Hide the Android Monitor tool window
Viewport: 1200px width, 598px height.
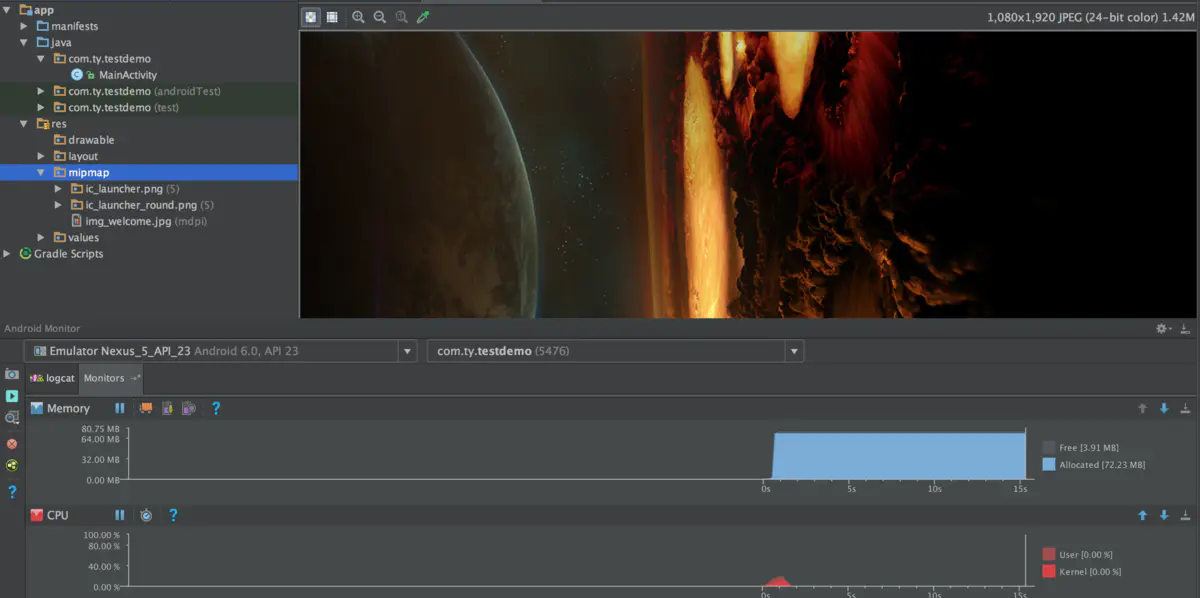click(1185, 328)
